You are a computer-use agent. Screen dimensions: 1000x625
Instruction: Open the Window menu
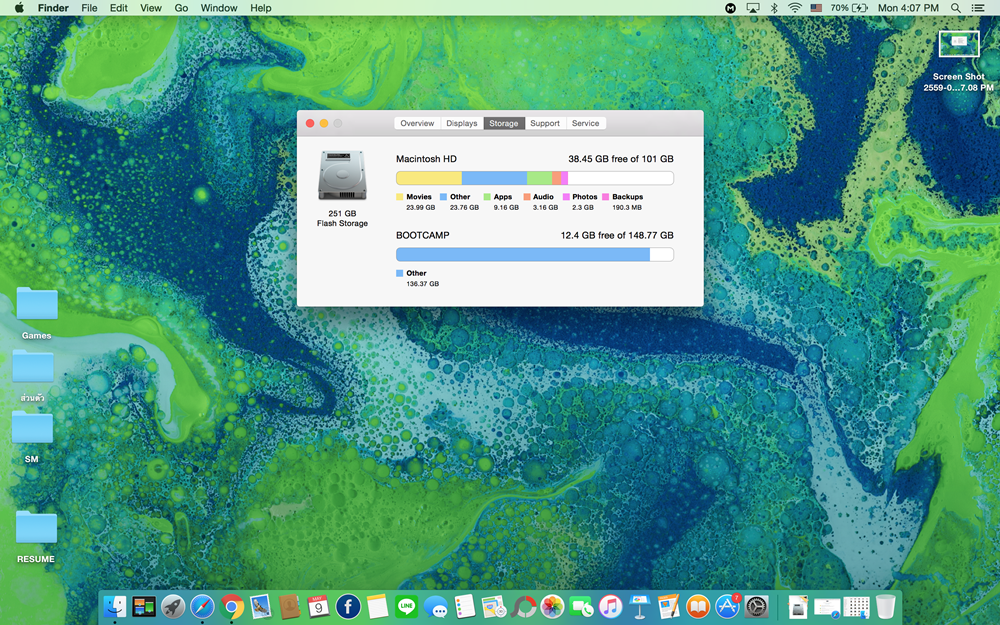219,8
